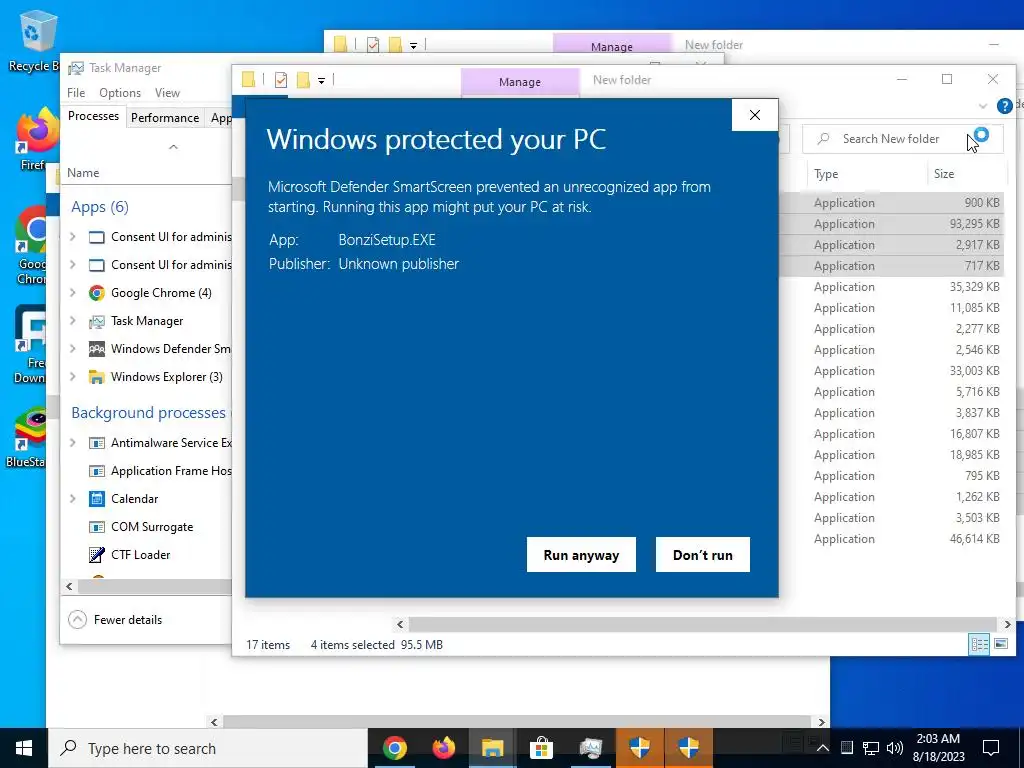
Task: Open Customize Quick Access Toolbar dropdown arrow
Action: point(321,80)
